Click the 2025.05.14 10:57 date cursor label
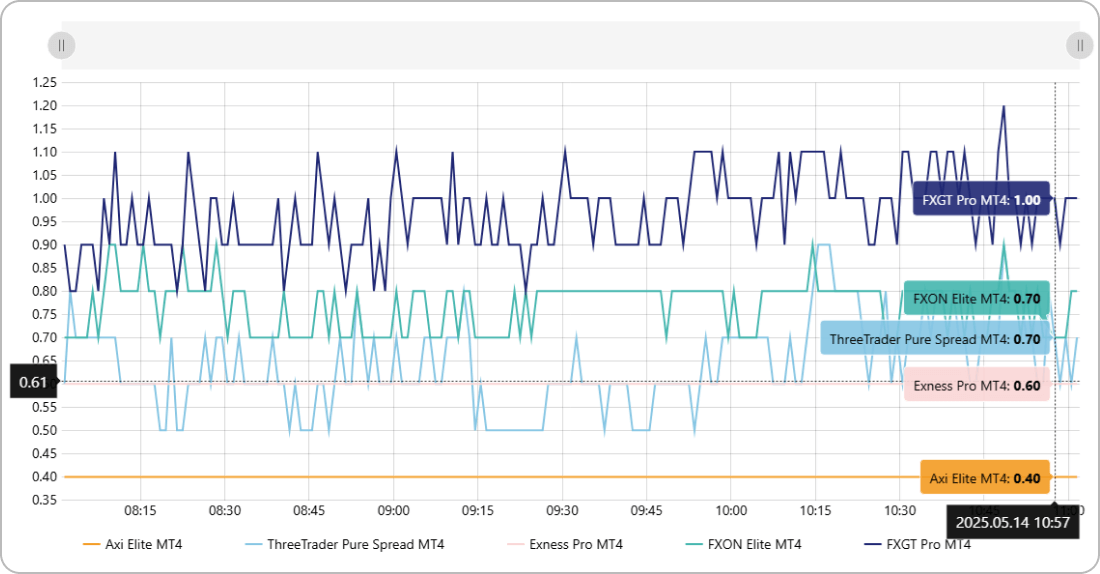The height and width of the screenshot is (574, 1100). (x=1012, y=522)
